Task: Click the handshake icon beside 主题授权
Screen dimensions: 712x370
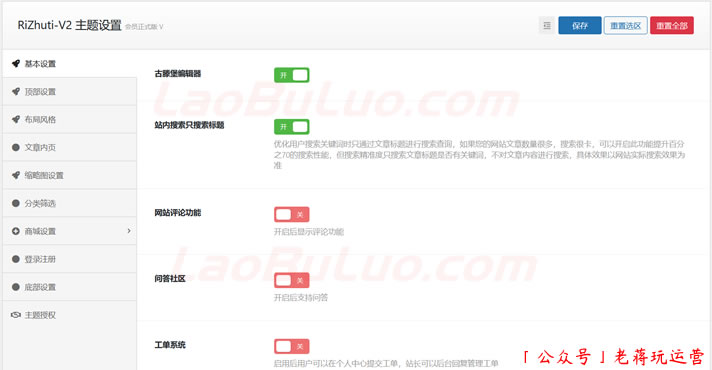Action: point(16,315)
